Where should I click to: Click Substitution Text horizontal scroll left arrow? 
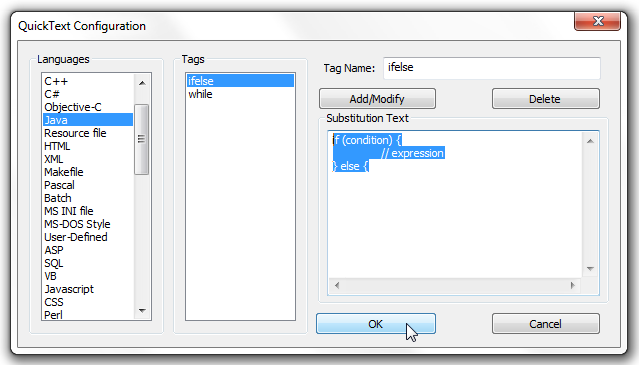(x=337, y=286)
